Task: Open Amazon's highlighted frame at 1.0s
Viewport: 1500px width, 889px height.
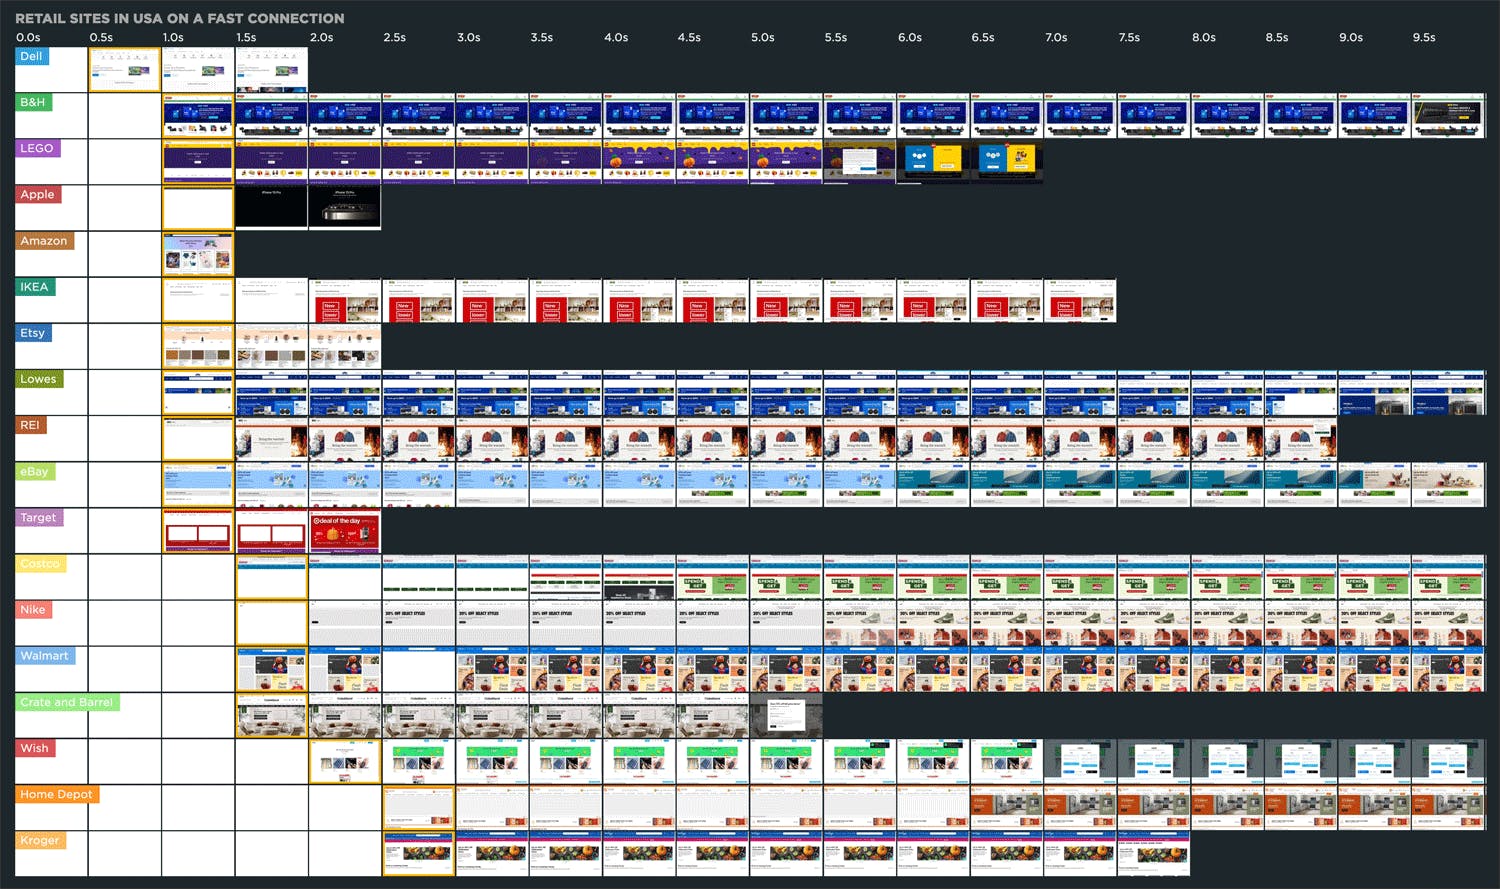Action: click(198, 254)
